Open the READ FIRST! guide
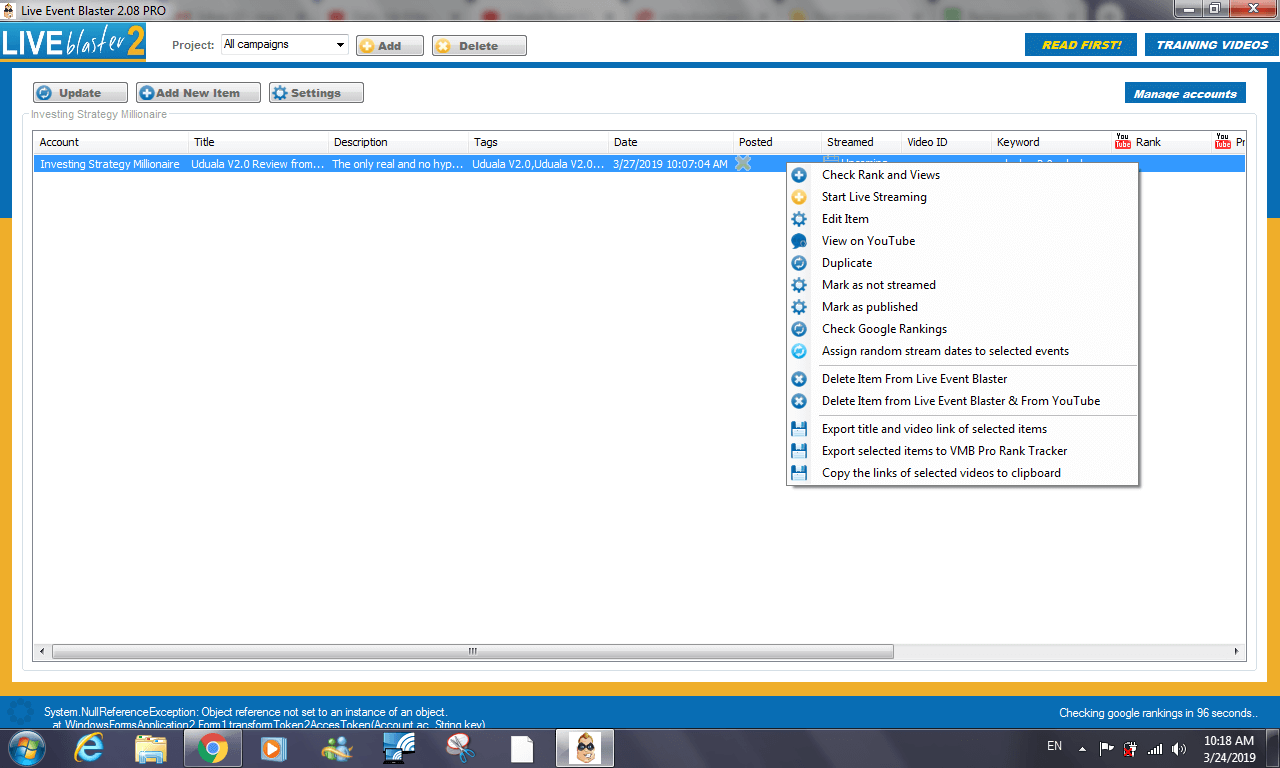Viewport: 1280px width, 768px height. click(x=1081, y=45)
